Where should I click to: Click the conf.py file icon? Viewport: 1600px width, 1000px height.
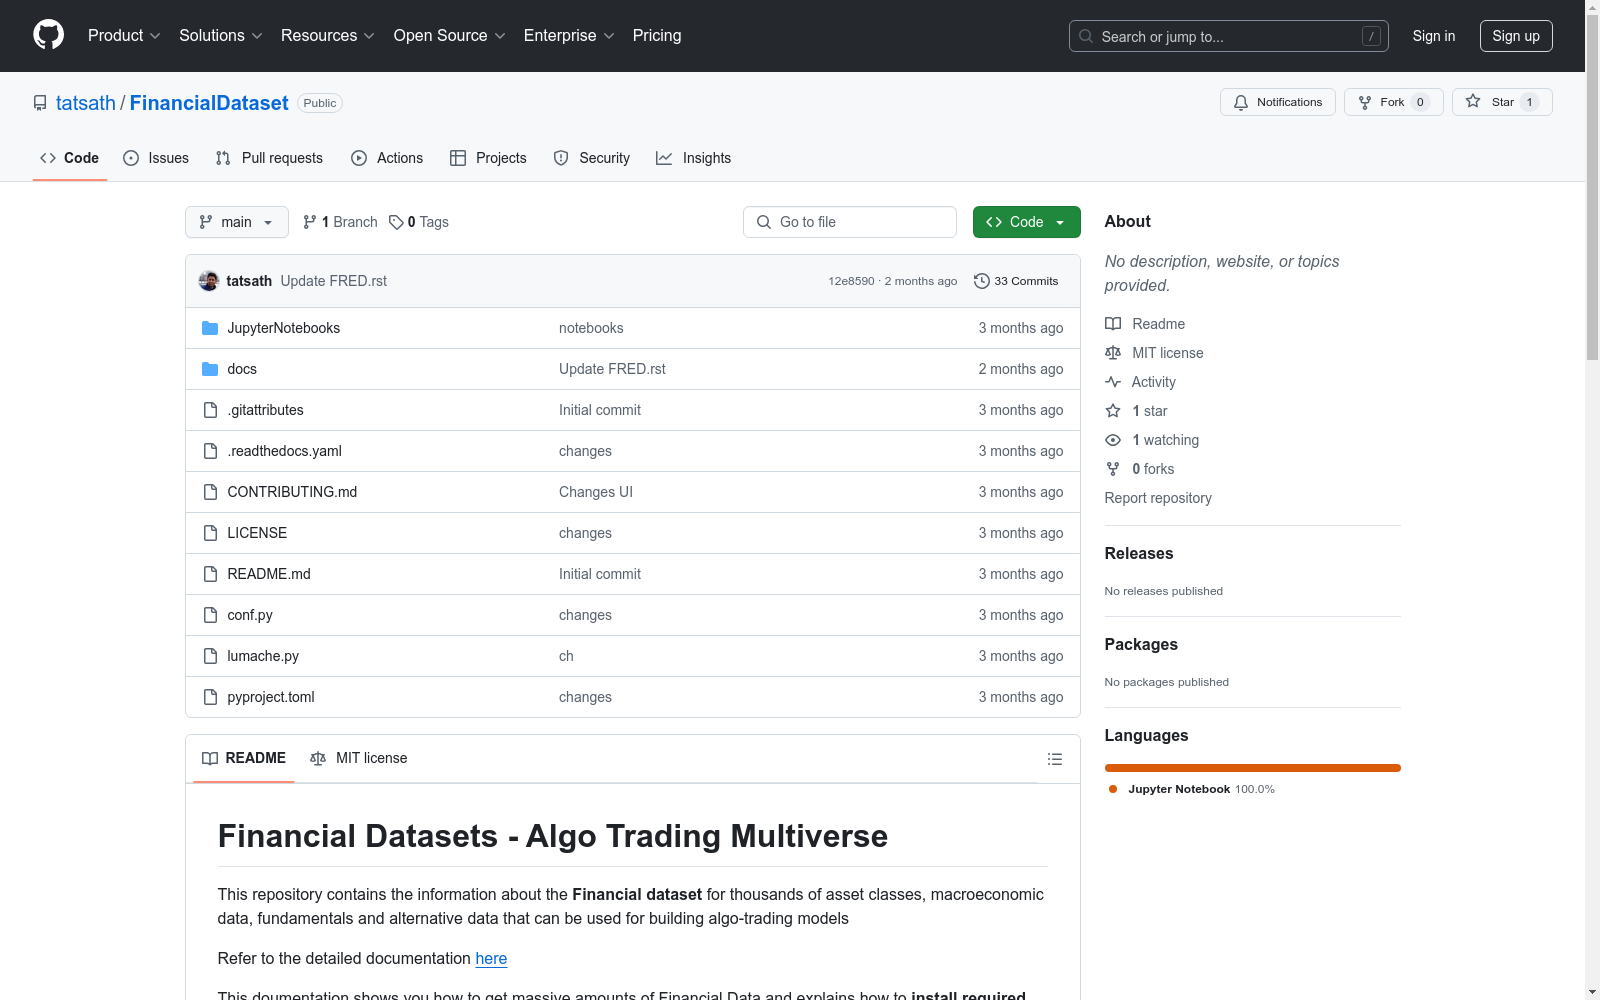[x=210, y=615]
